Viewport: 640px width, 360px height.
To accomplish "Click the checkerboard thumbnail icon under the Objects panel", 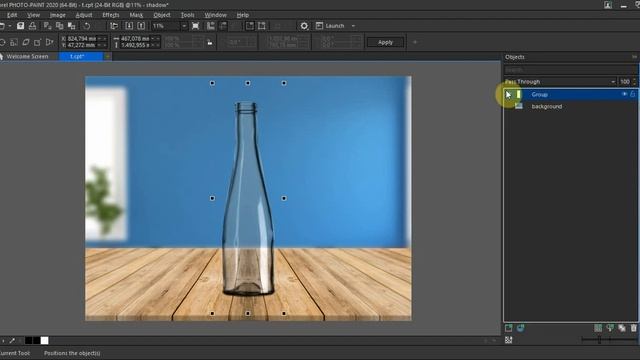I will 509,340.
